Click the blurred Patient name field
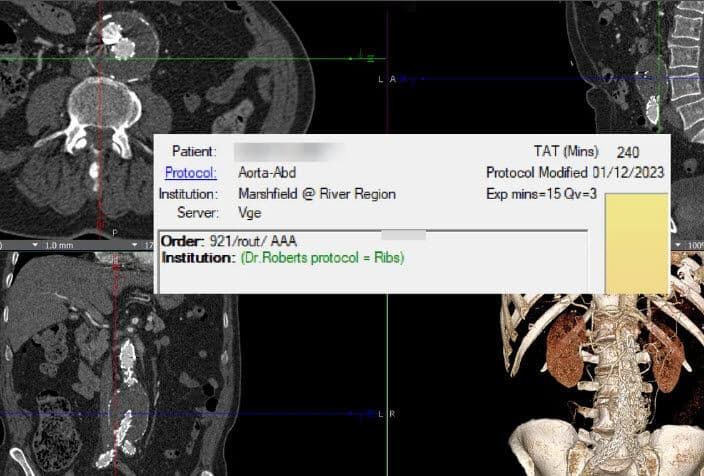Image resolution: width=704 pixels, height=476 pixels. click(289, 151)
